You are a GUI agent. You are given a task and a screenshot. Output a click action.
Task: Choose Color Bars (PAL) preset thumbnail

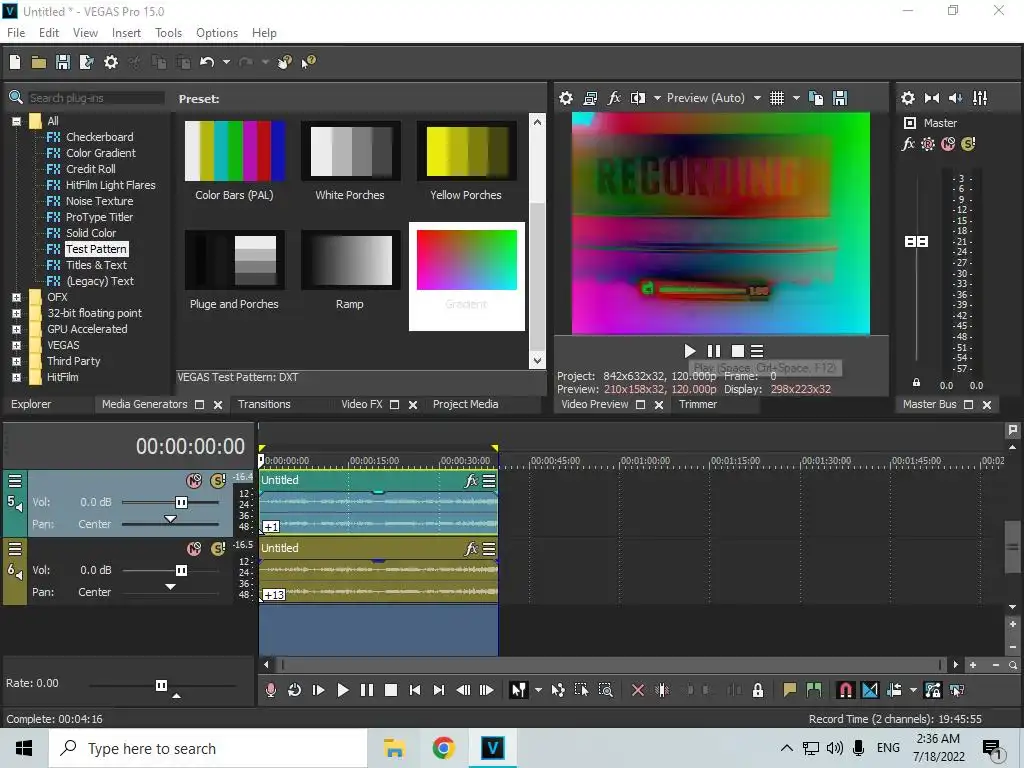[234, 151]
